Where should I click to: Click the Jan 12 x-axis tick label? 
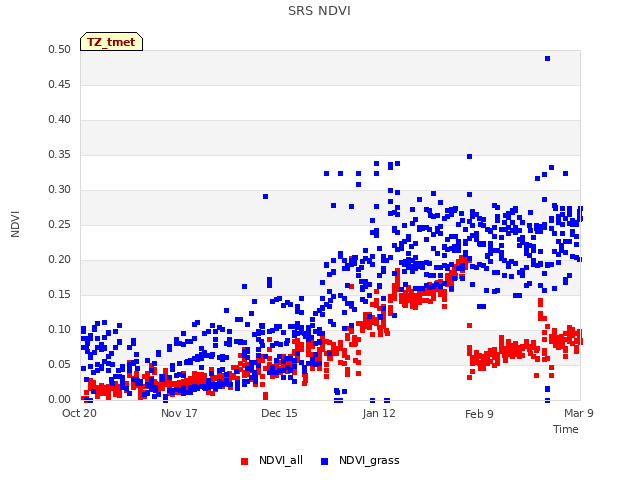pos(379,413)
